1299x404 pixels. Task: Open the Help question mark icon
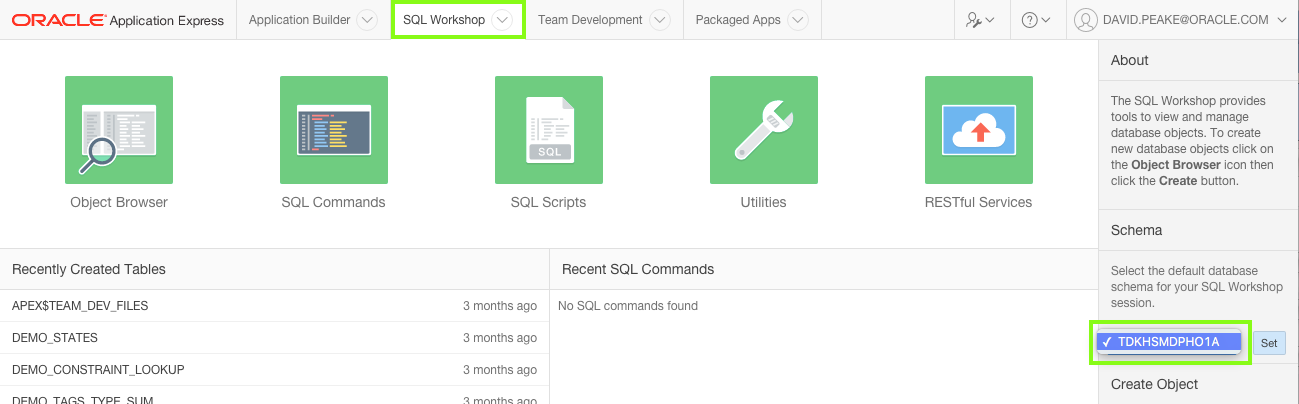tap(1031, 20)
